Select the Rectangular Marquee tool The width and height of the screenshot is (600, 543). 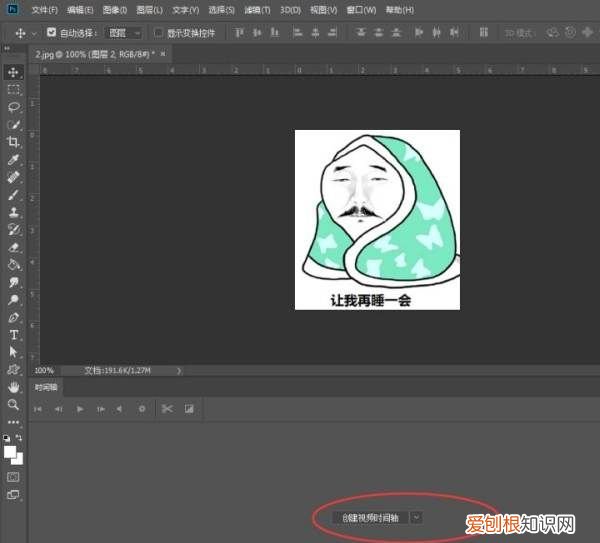coord(13,90)
